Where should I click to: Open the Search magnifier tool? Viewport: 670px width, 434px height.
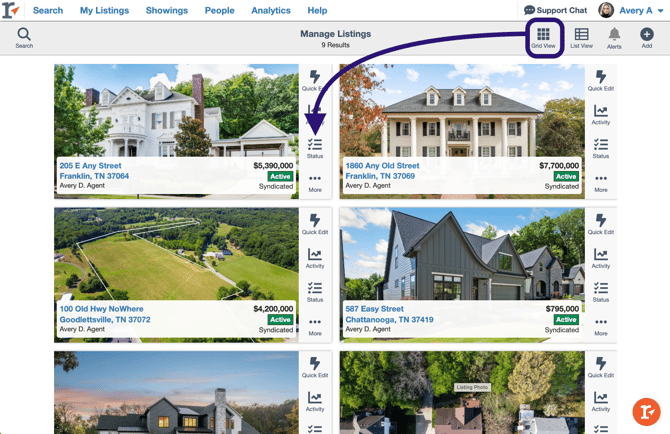tap(24, 38)
